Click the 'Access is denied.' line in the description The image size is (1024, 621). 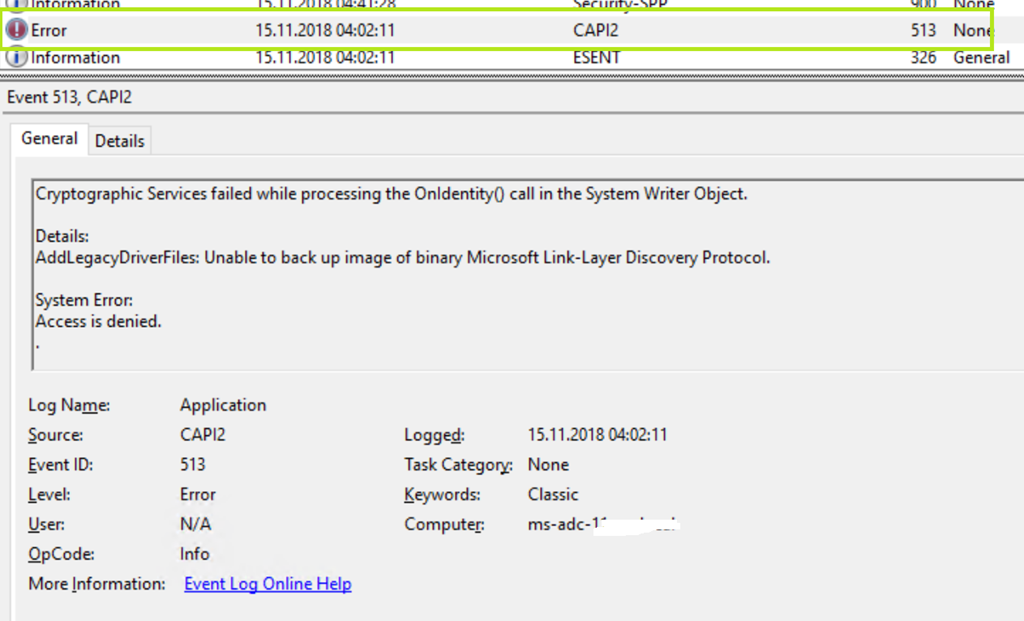pyautogui.click(x=98, y=322)
